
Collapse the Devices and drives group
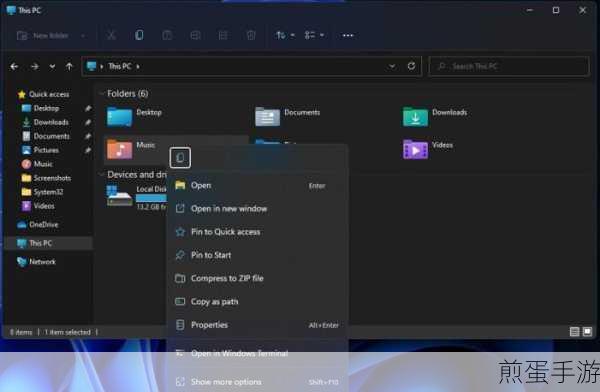(x=101, y=175)
